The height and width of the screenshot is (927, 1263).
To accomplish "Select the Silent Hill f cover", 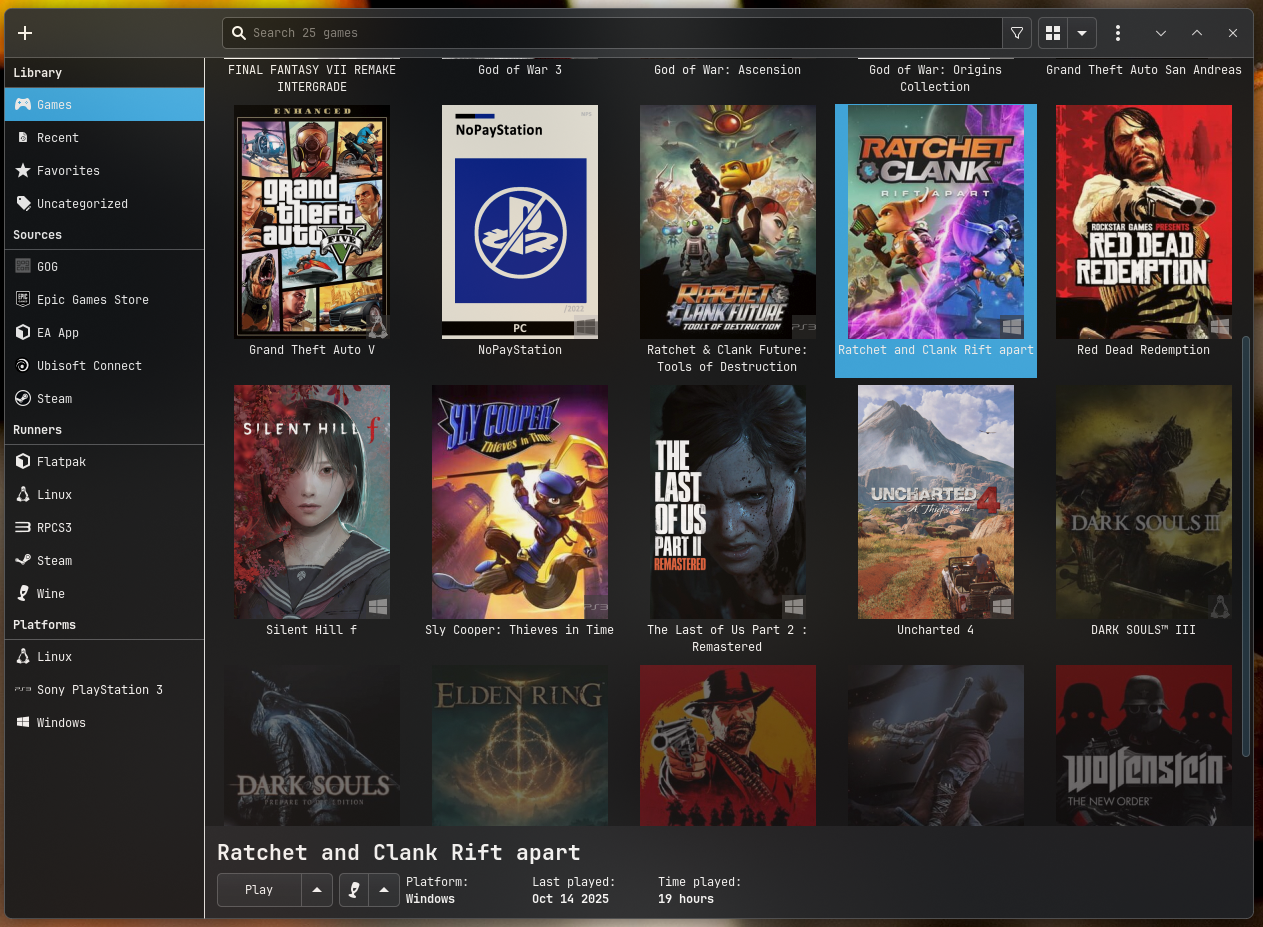I will pyautogui.click(x=312, y=502).
